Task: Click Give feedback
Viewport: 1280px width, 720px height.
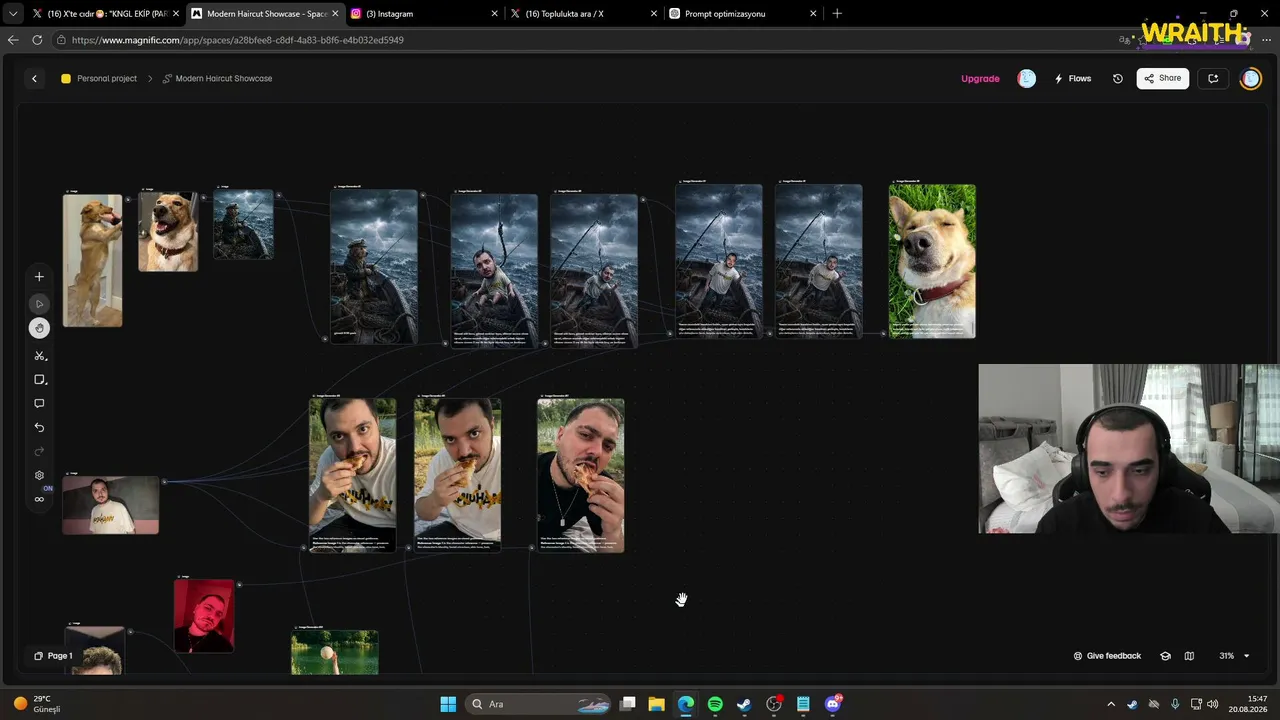Action: (x=1107, y=656)
